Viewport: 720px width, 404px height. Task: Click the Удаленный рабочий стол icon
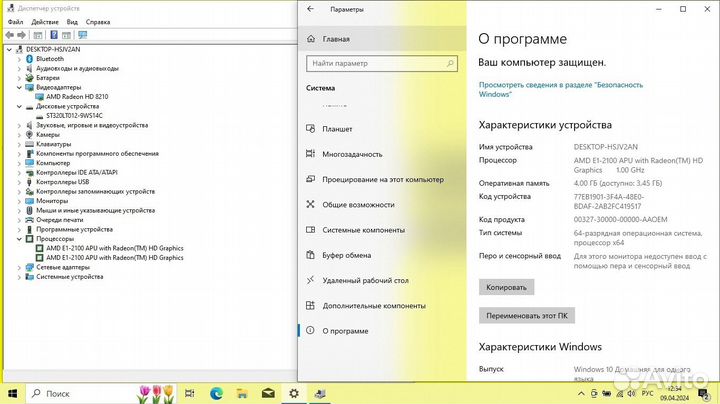click(x=310, y=280)
